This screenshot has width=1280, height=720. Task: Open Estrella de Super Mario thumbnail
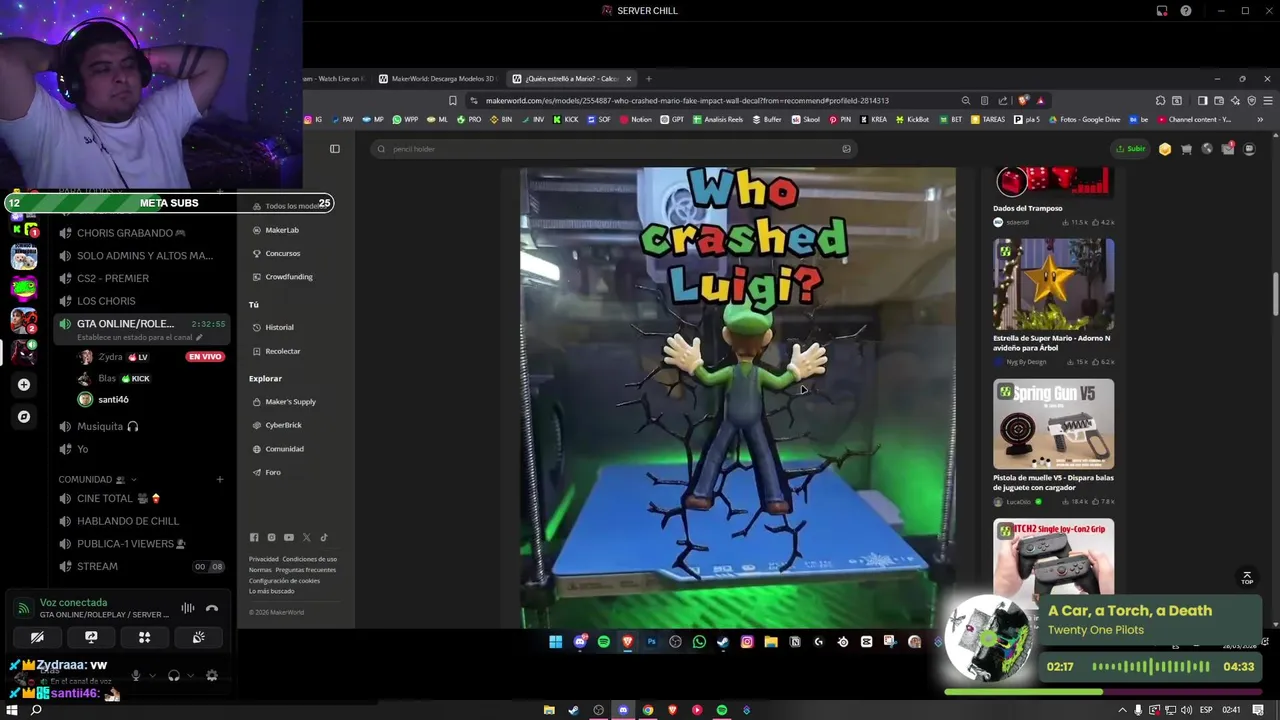(x=1053, y=284)
